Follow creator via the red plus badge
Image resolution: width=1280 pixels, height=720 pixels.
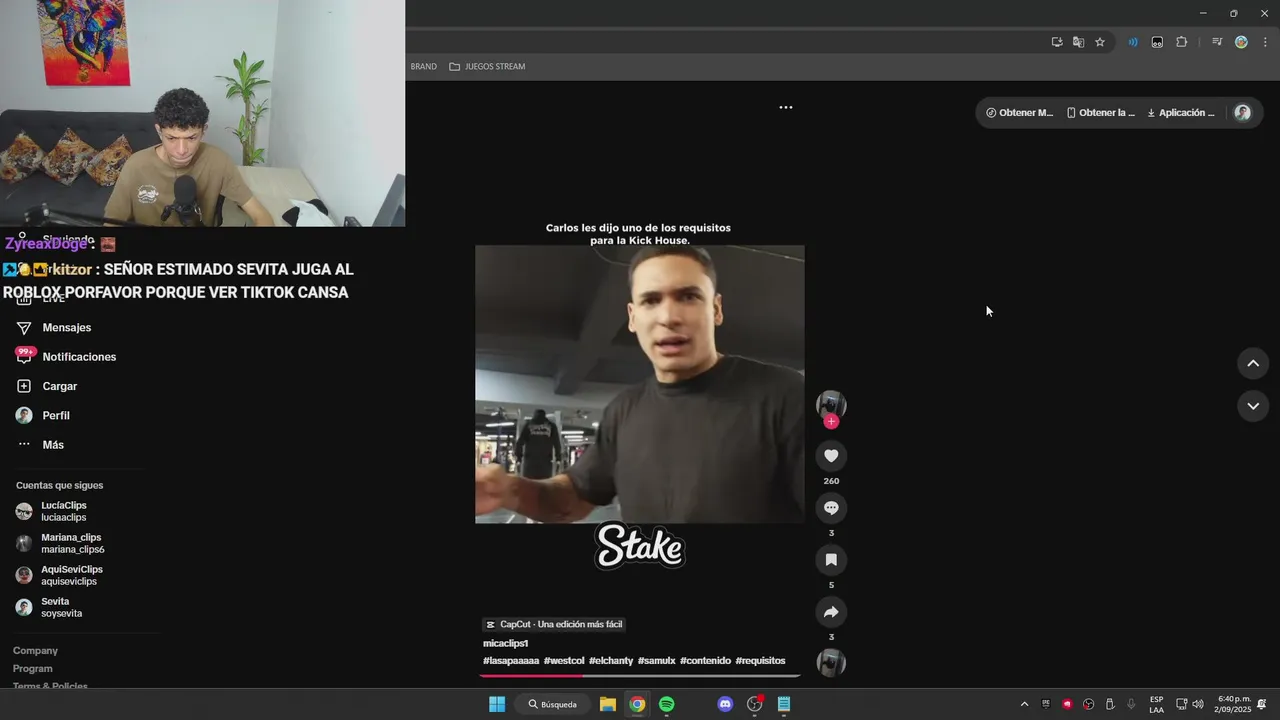tap(831, 422)
